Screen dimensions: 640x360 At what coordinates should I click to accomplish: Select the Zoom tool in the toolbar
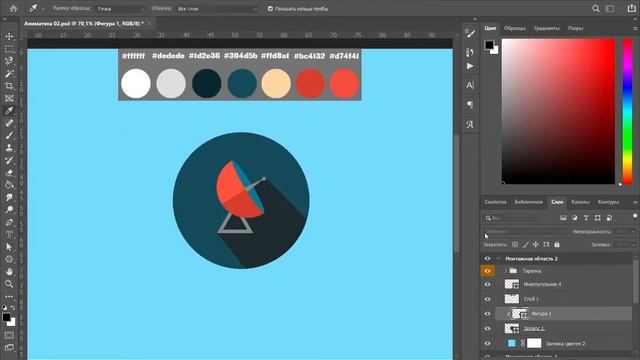point(9,284)
